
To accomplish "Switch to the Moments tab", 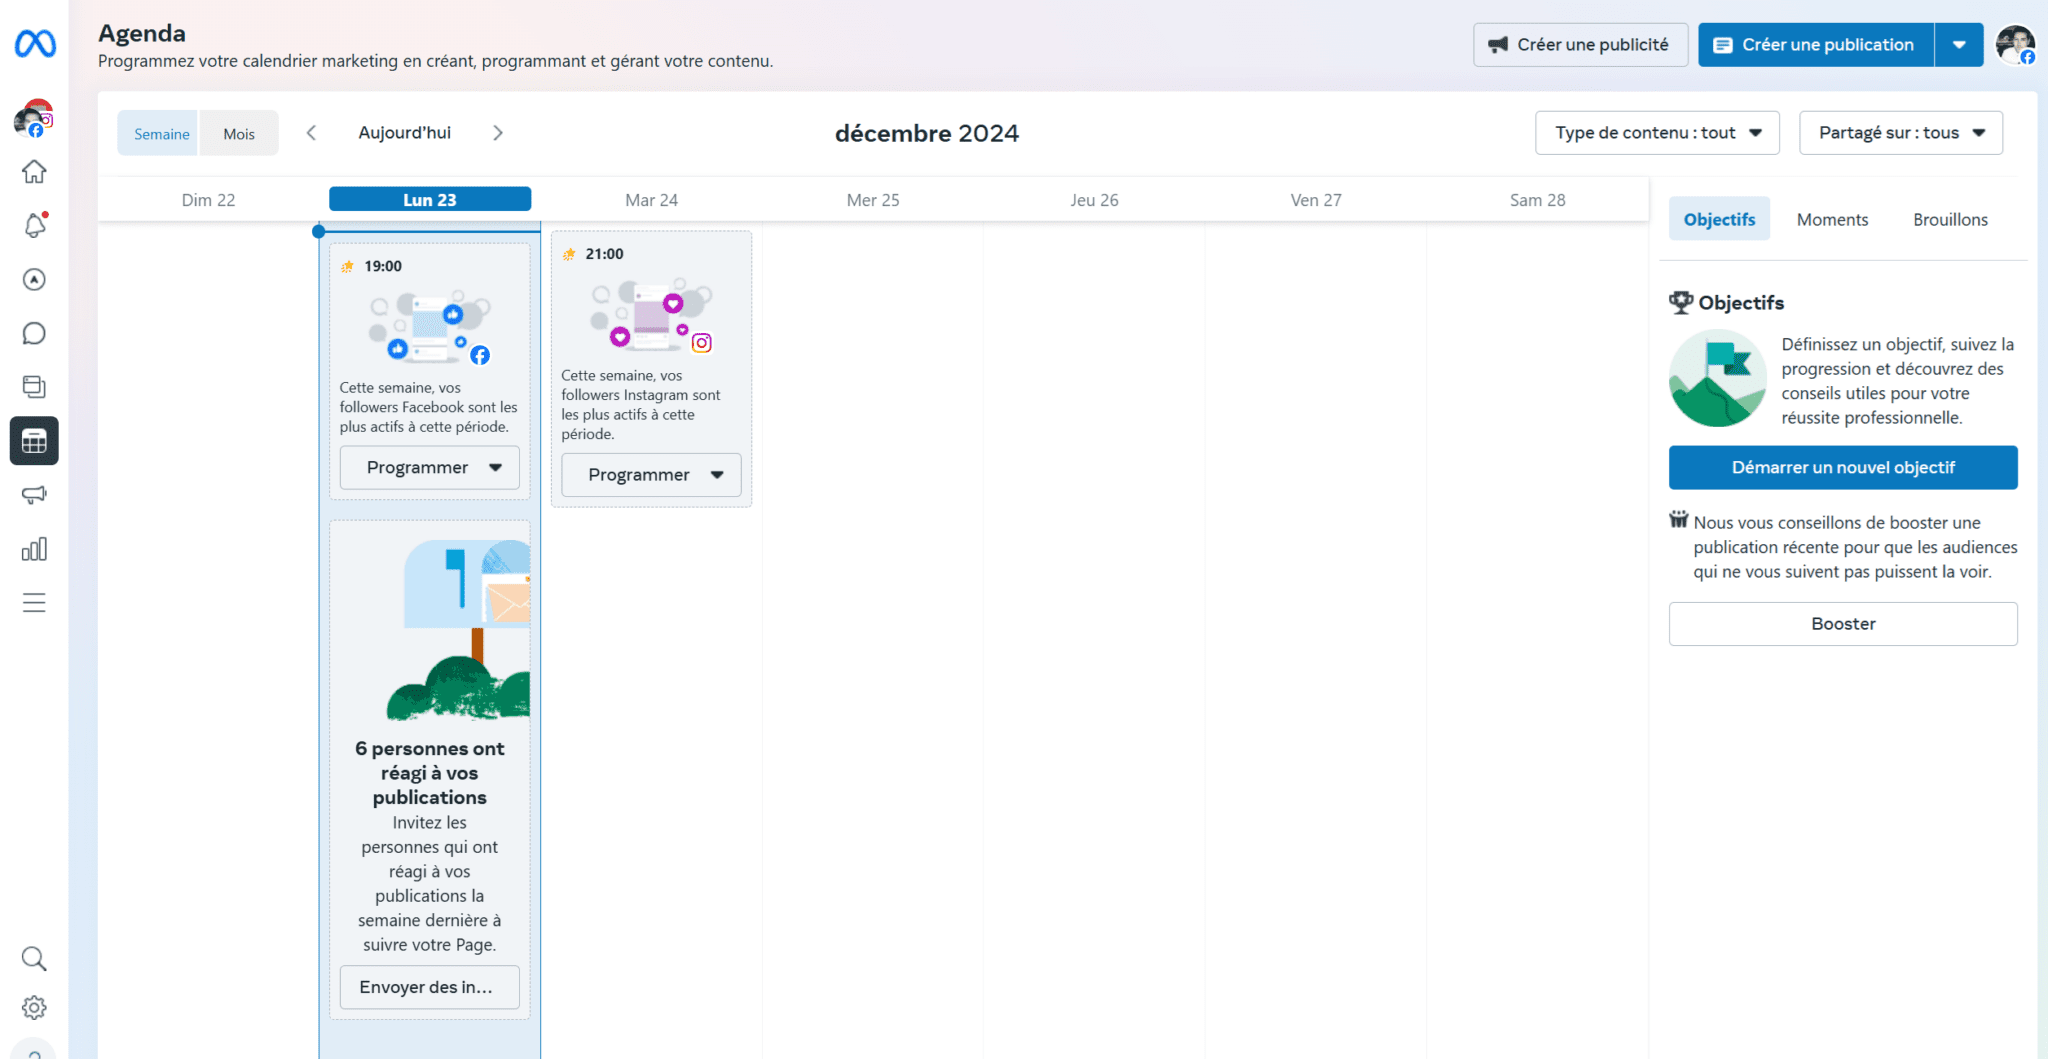I will coord(1832,220).
